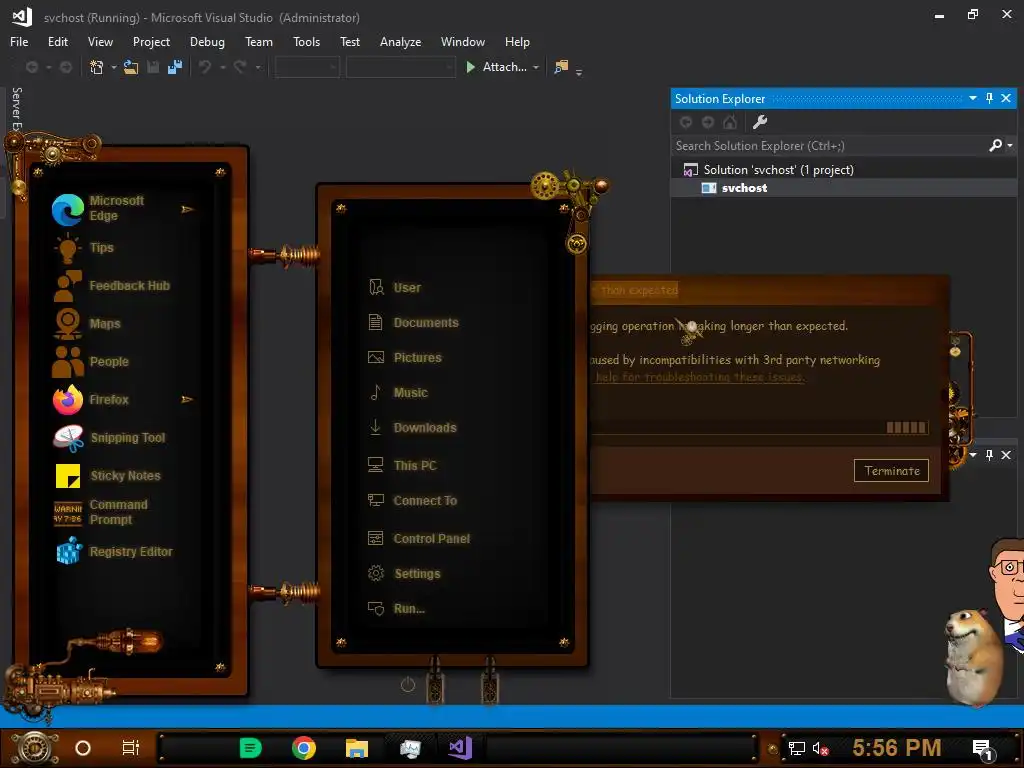Open the solution platforms combo box
The width and height of the screenshot is (1024, 768).
pyautogui.click(x=400, y=67)
